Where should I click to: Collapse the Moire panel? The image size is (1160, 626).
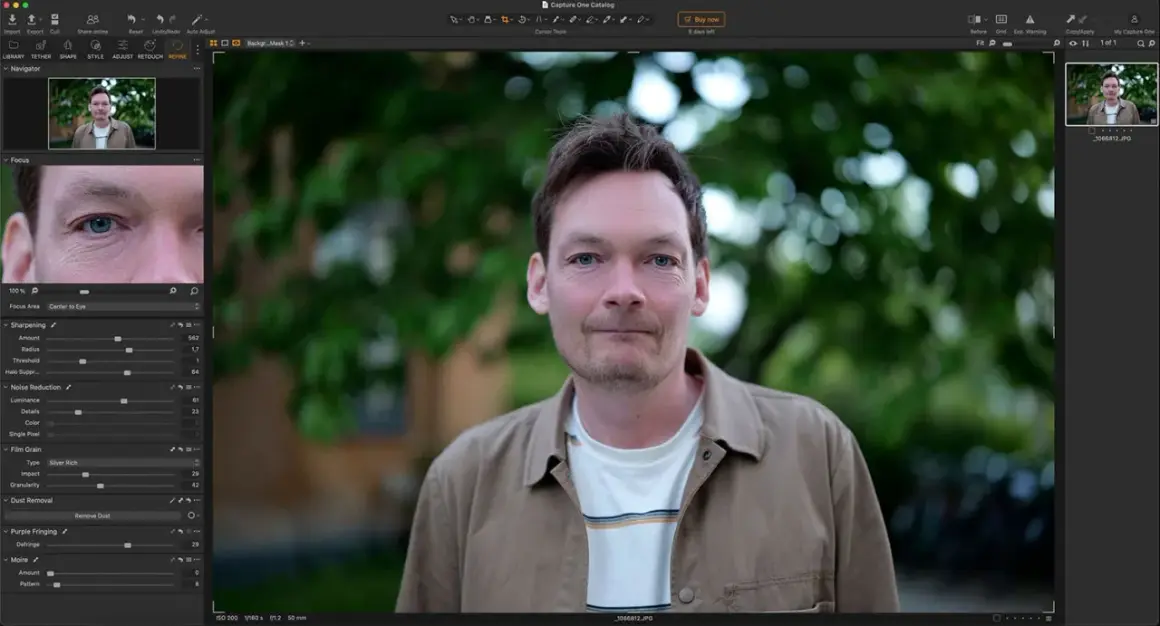click(x=6, y=559)
